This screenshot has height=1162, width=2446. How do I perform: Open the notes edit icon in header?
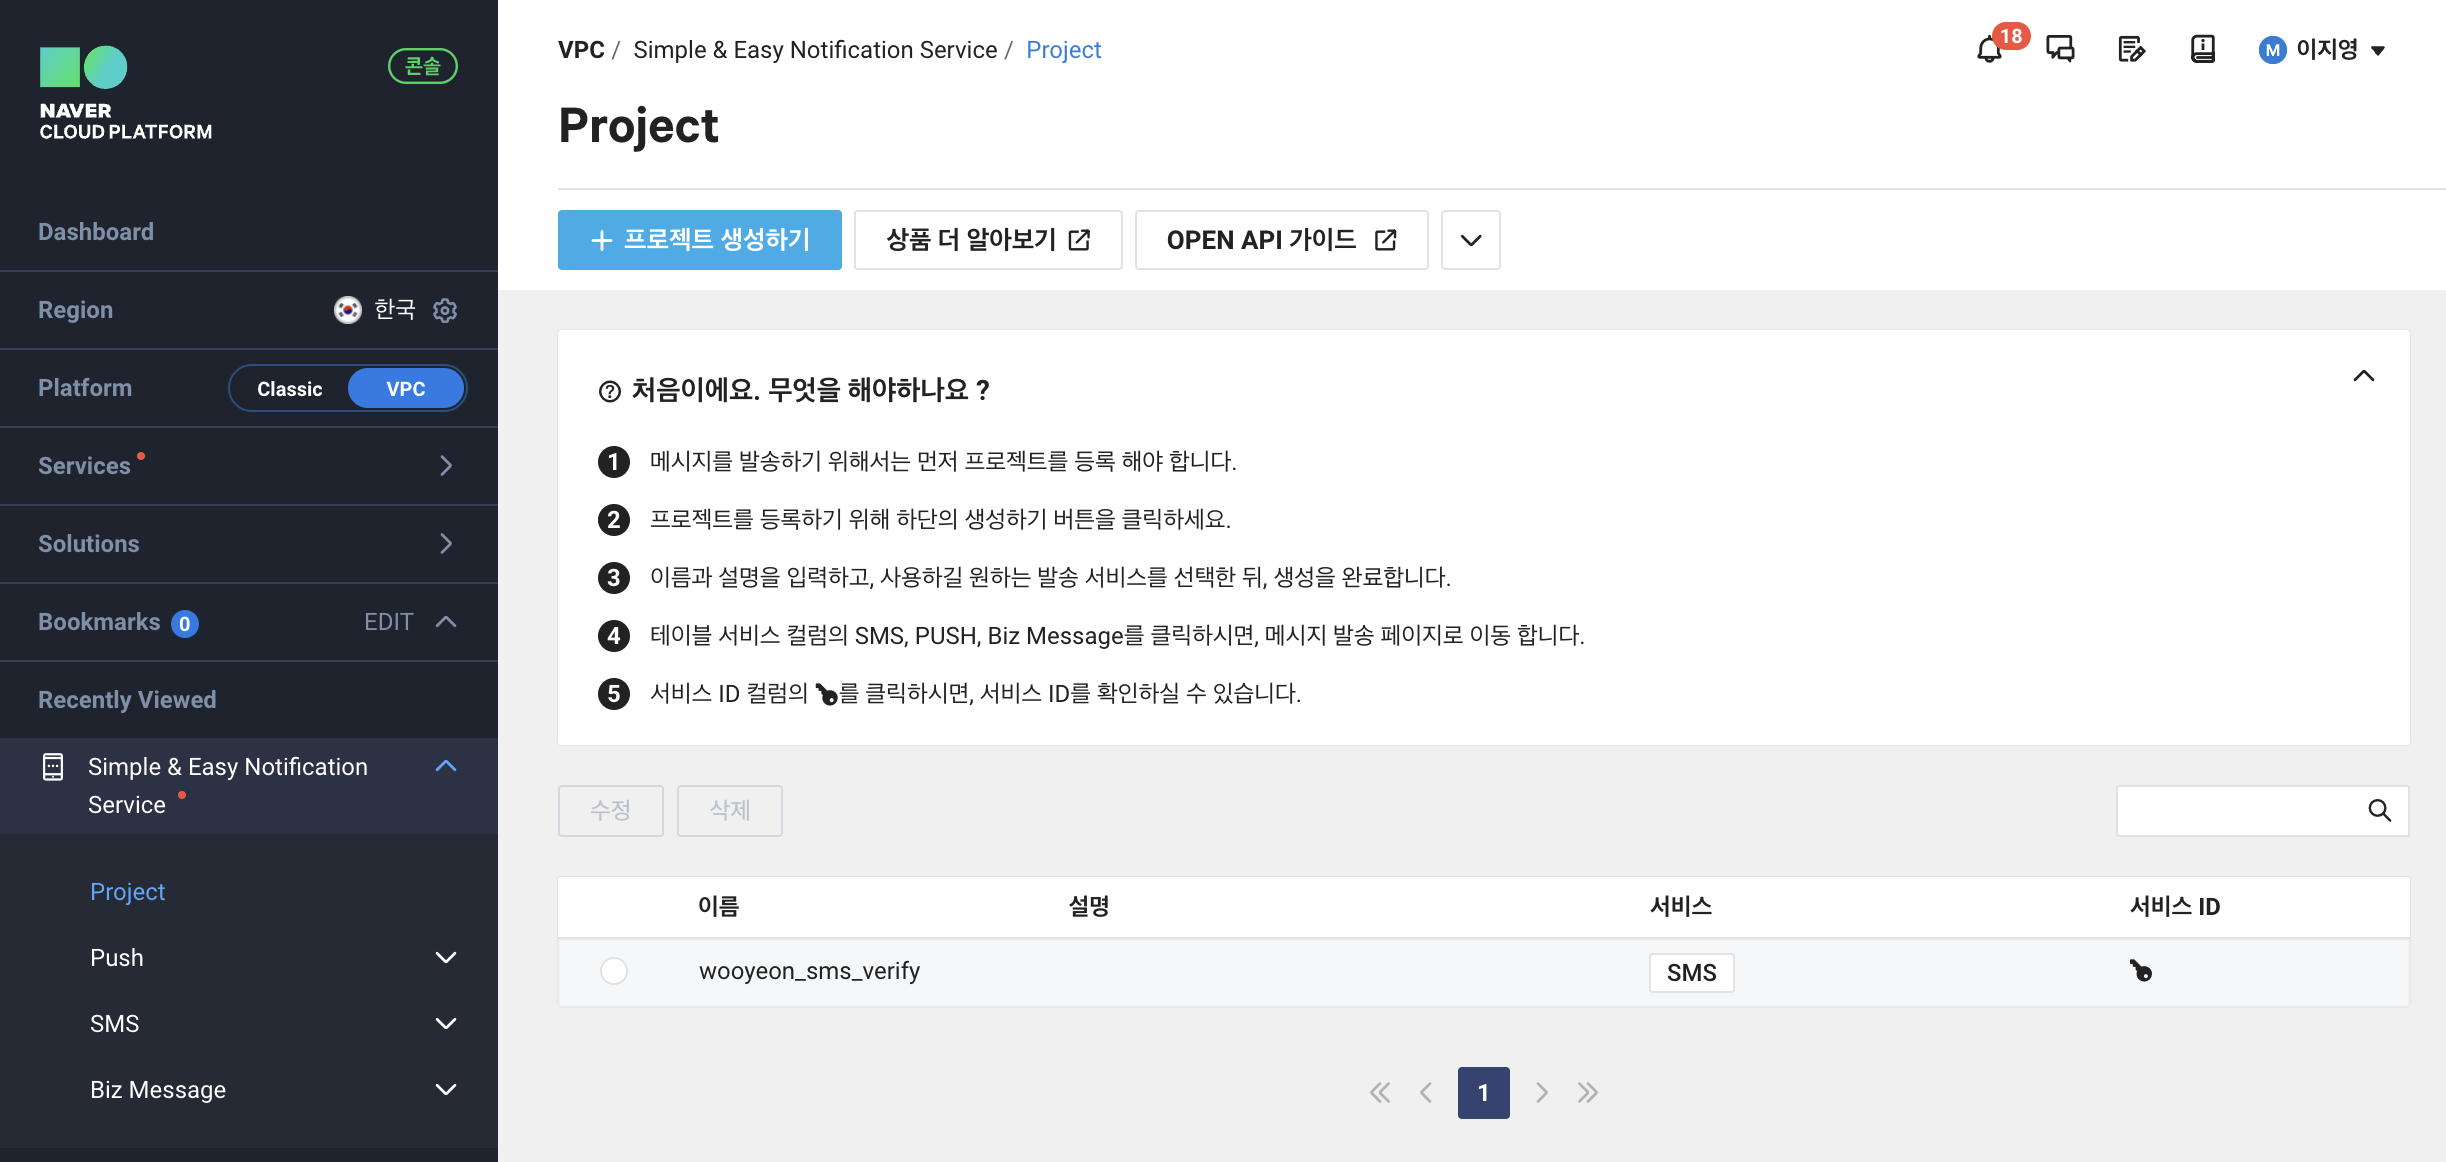pos(2131,49)
